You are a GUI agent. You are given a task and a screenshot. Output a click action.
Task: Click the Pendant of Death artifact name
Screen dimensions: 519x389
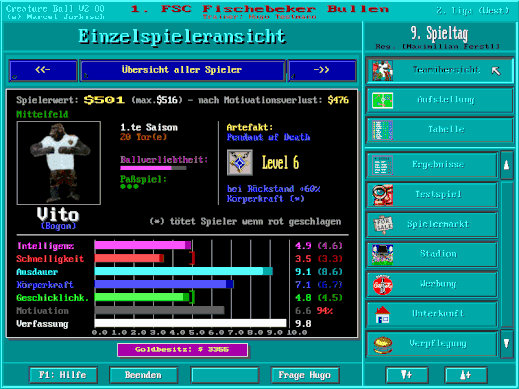(269, 137)
